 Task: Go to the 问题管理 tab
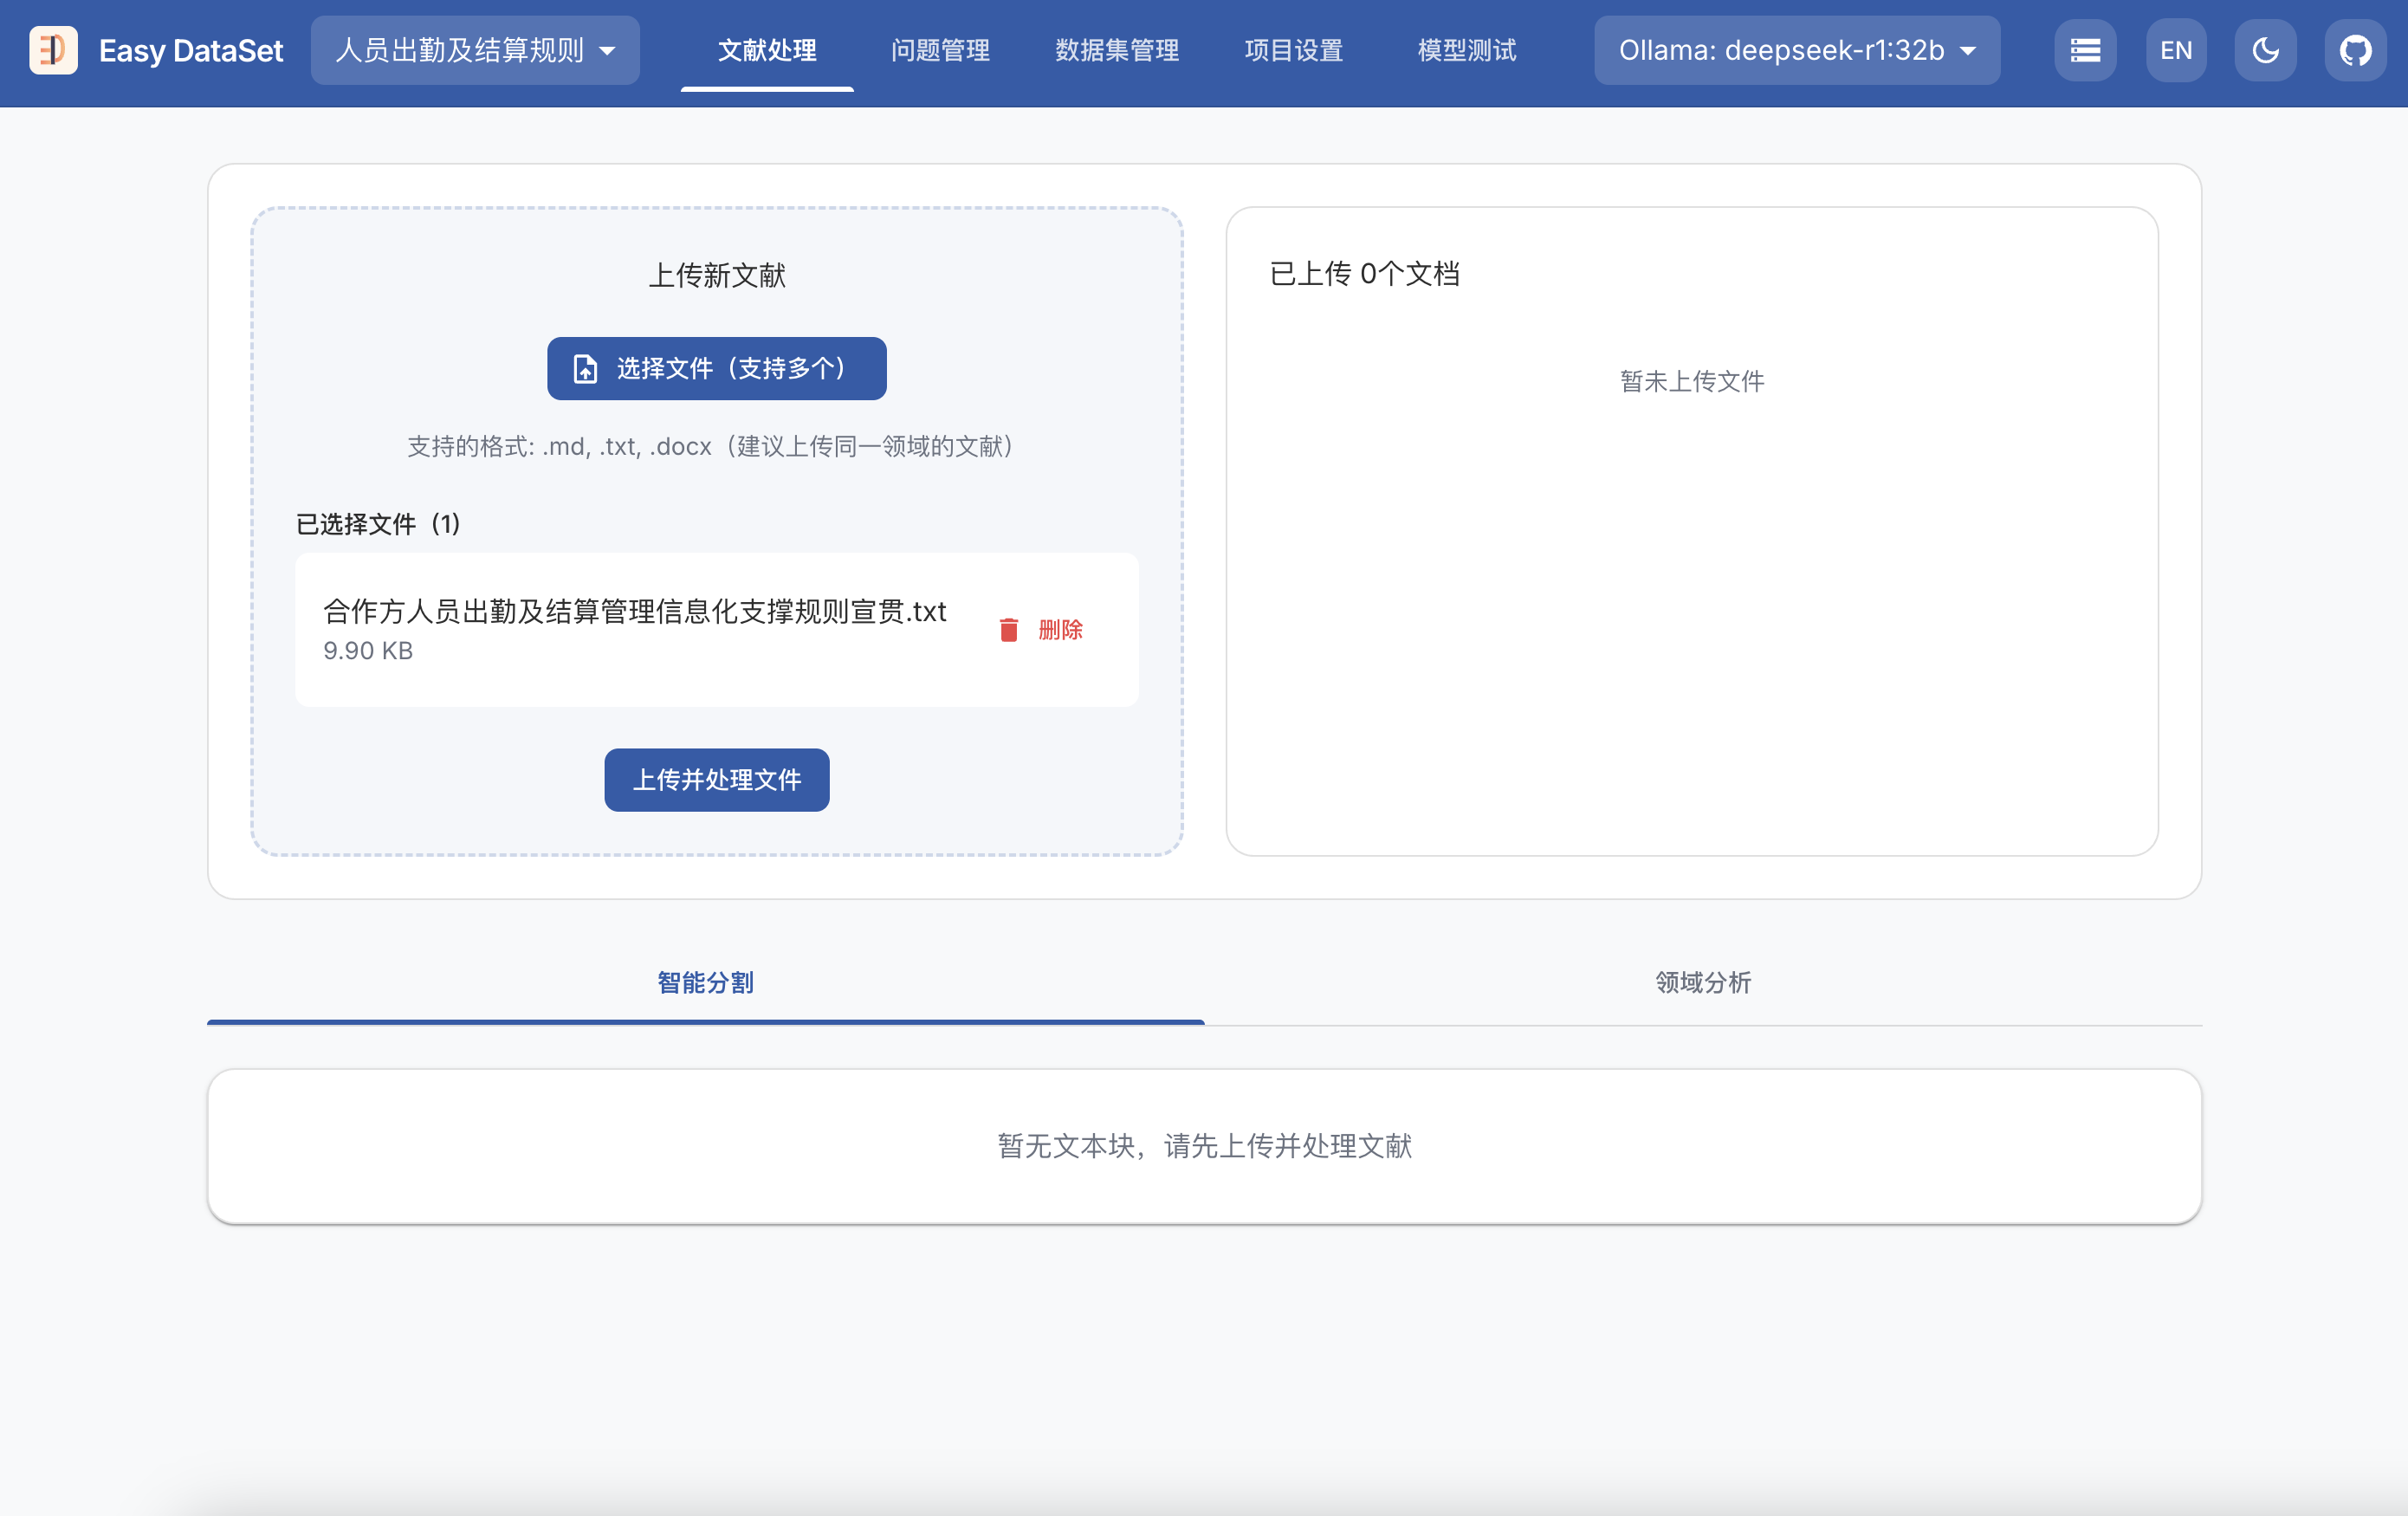coord(940,50)
